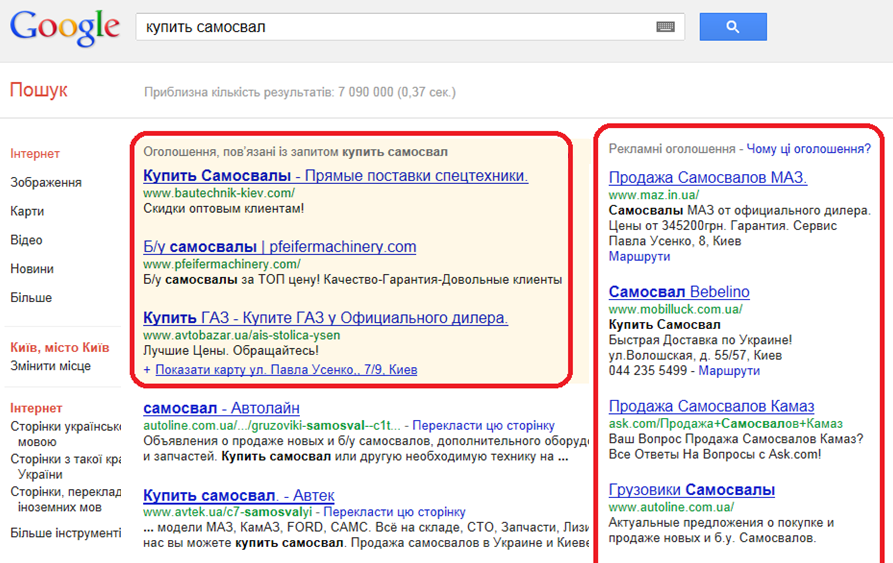Open result 'самосвал - Автолайн'
Screen dimensions: 893x563
(x=222, y=408)
